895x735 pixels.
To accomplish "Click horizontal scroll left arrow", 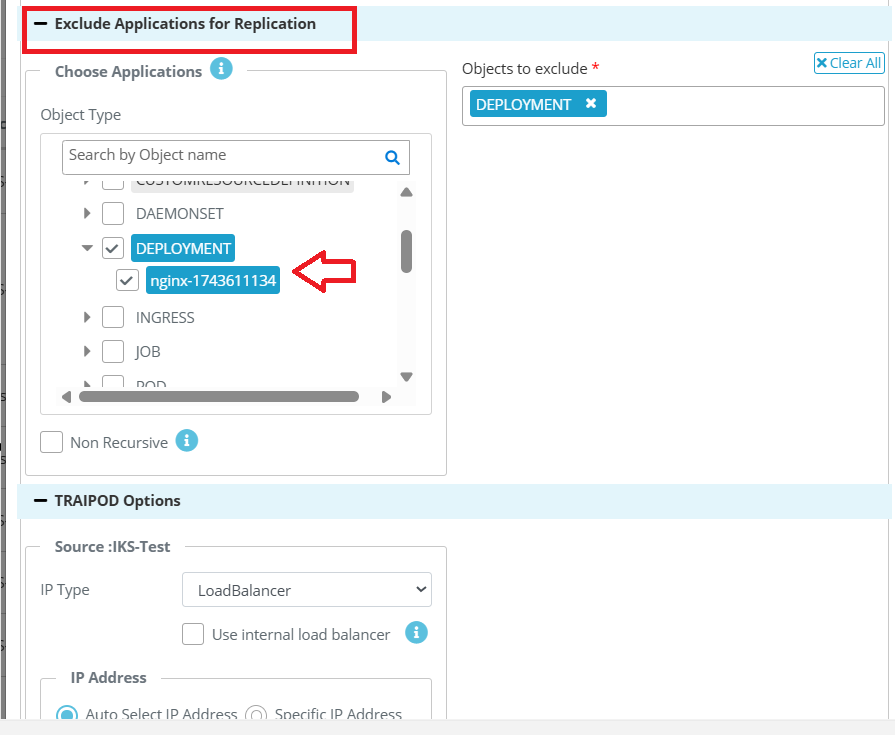I will tap(67, 397).
